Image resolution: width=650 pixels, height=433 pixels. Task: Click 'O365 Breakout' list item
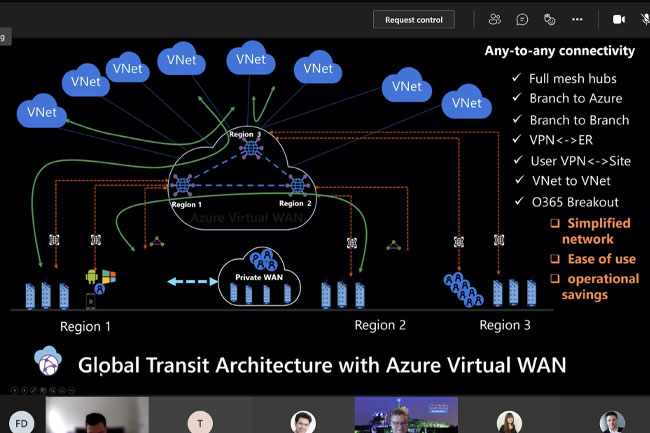575,202
